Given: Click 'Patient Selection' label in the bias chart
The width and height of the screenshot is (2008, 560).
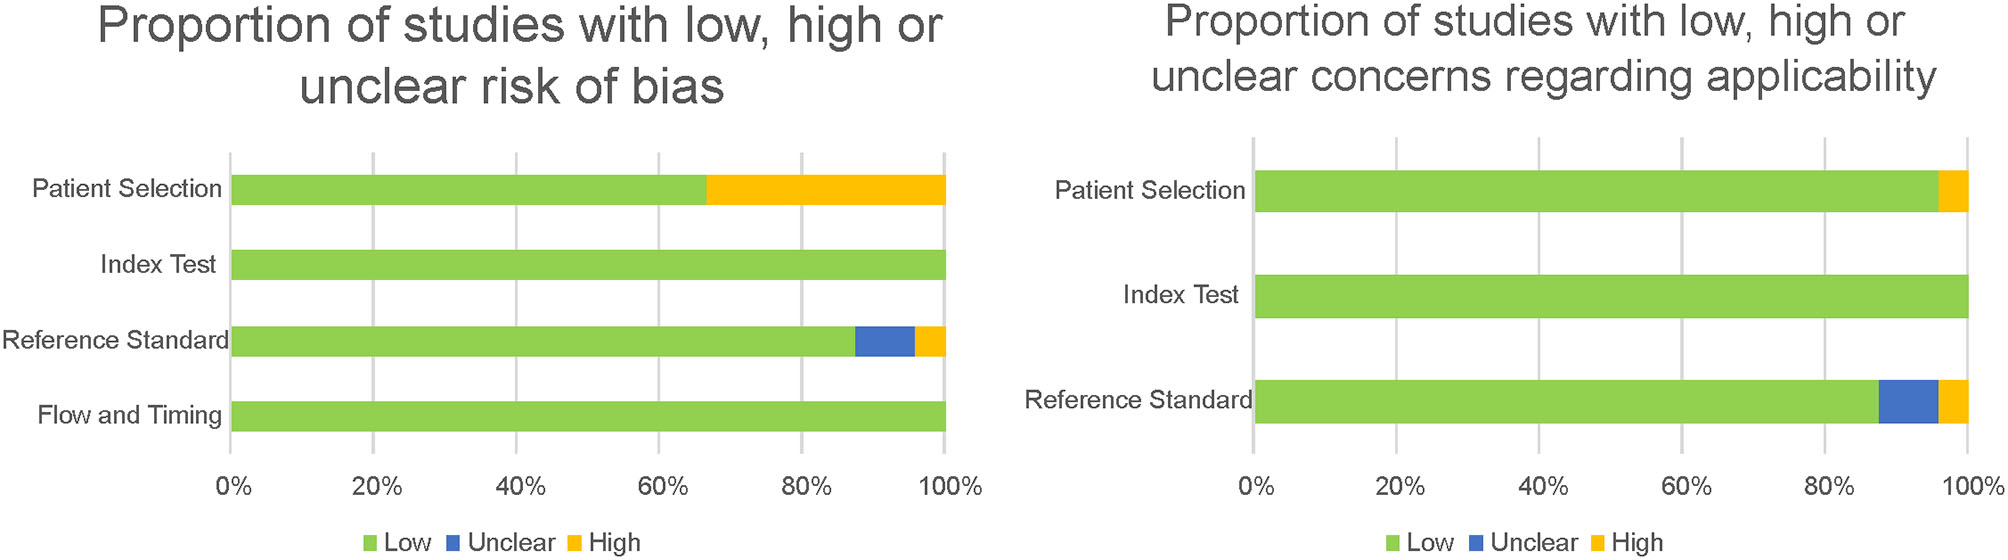Looking at the screenshot, I should 127,189.
